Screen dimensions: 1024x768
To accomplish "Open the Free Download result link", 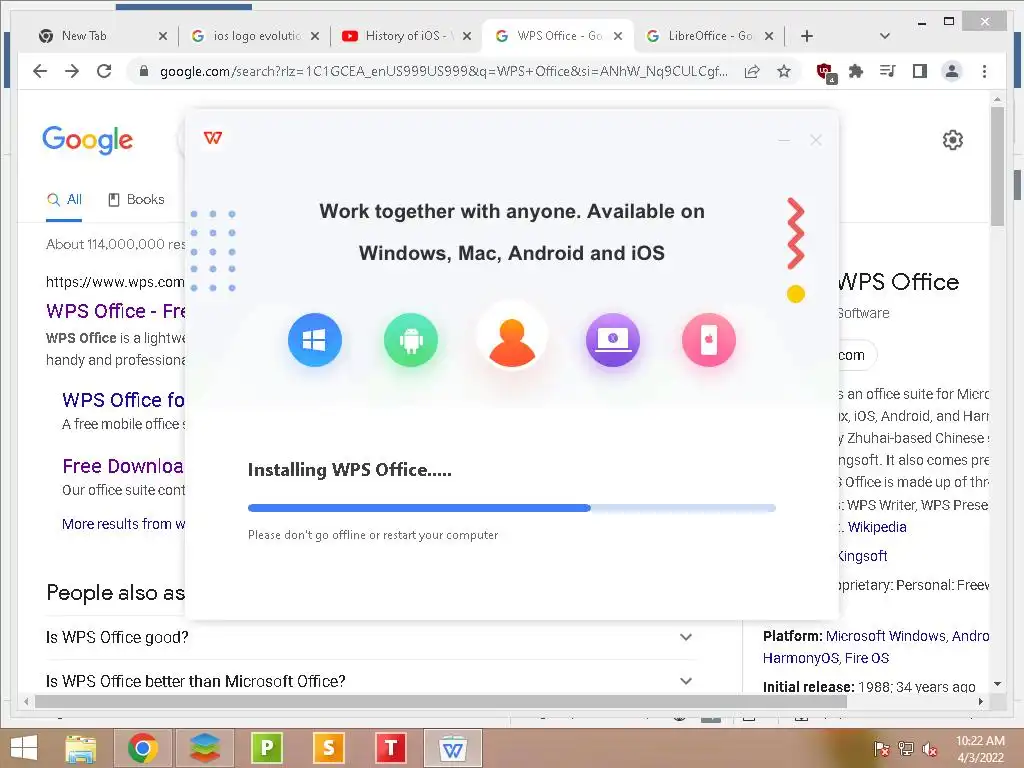I will pyautogui.click(x=123, y=466).
